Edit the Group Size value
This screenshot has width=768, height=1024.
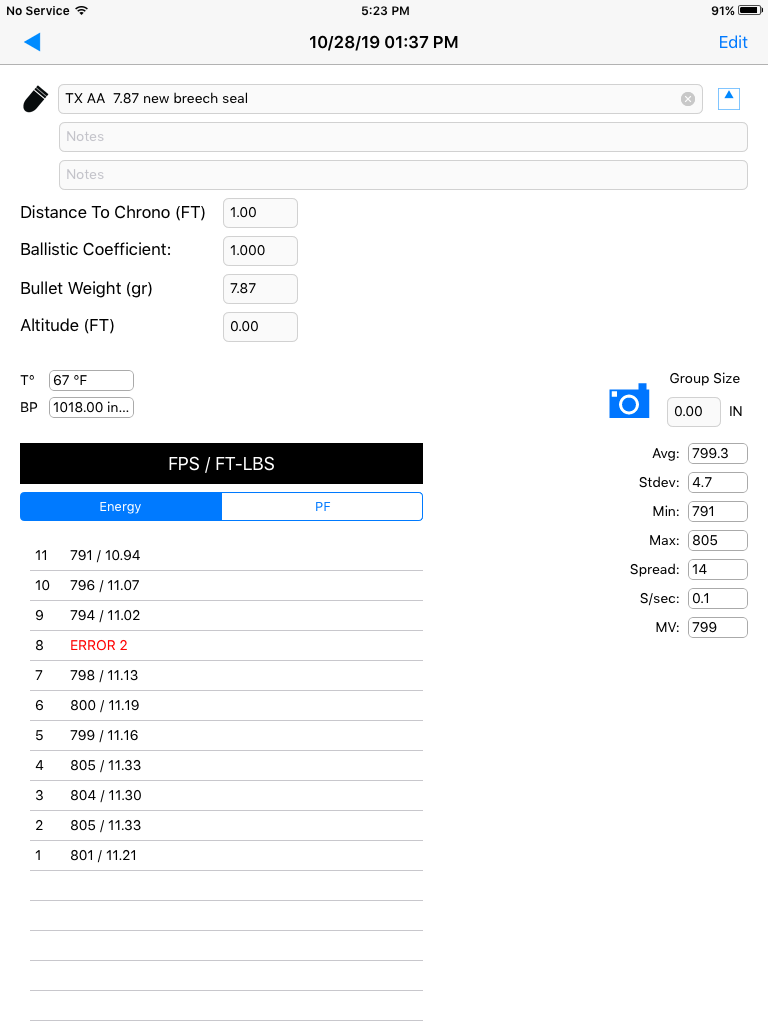pyautogui.click(x=694, y=412)
